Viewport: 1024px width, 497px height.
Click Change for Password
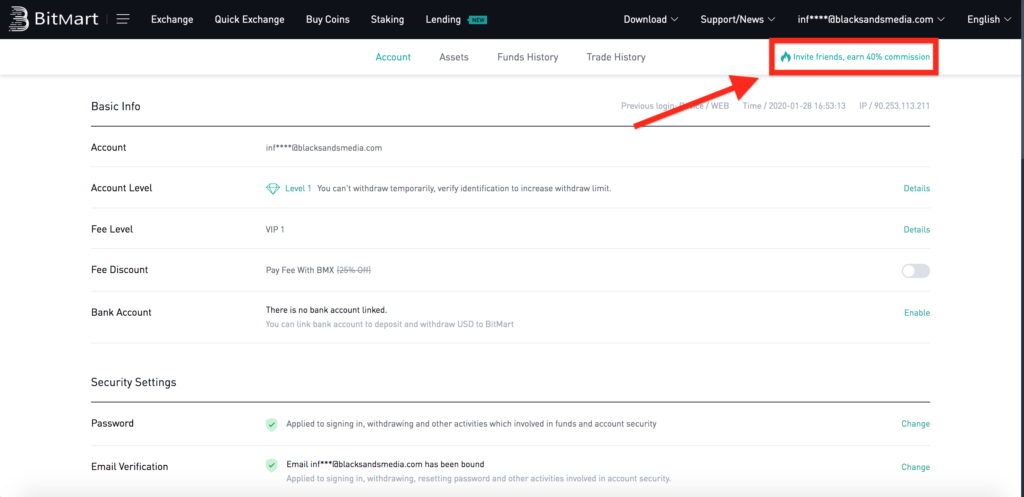pyautogui.click(x=916, y=423)
